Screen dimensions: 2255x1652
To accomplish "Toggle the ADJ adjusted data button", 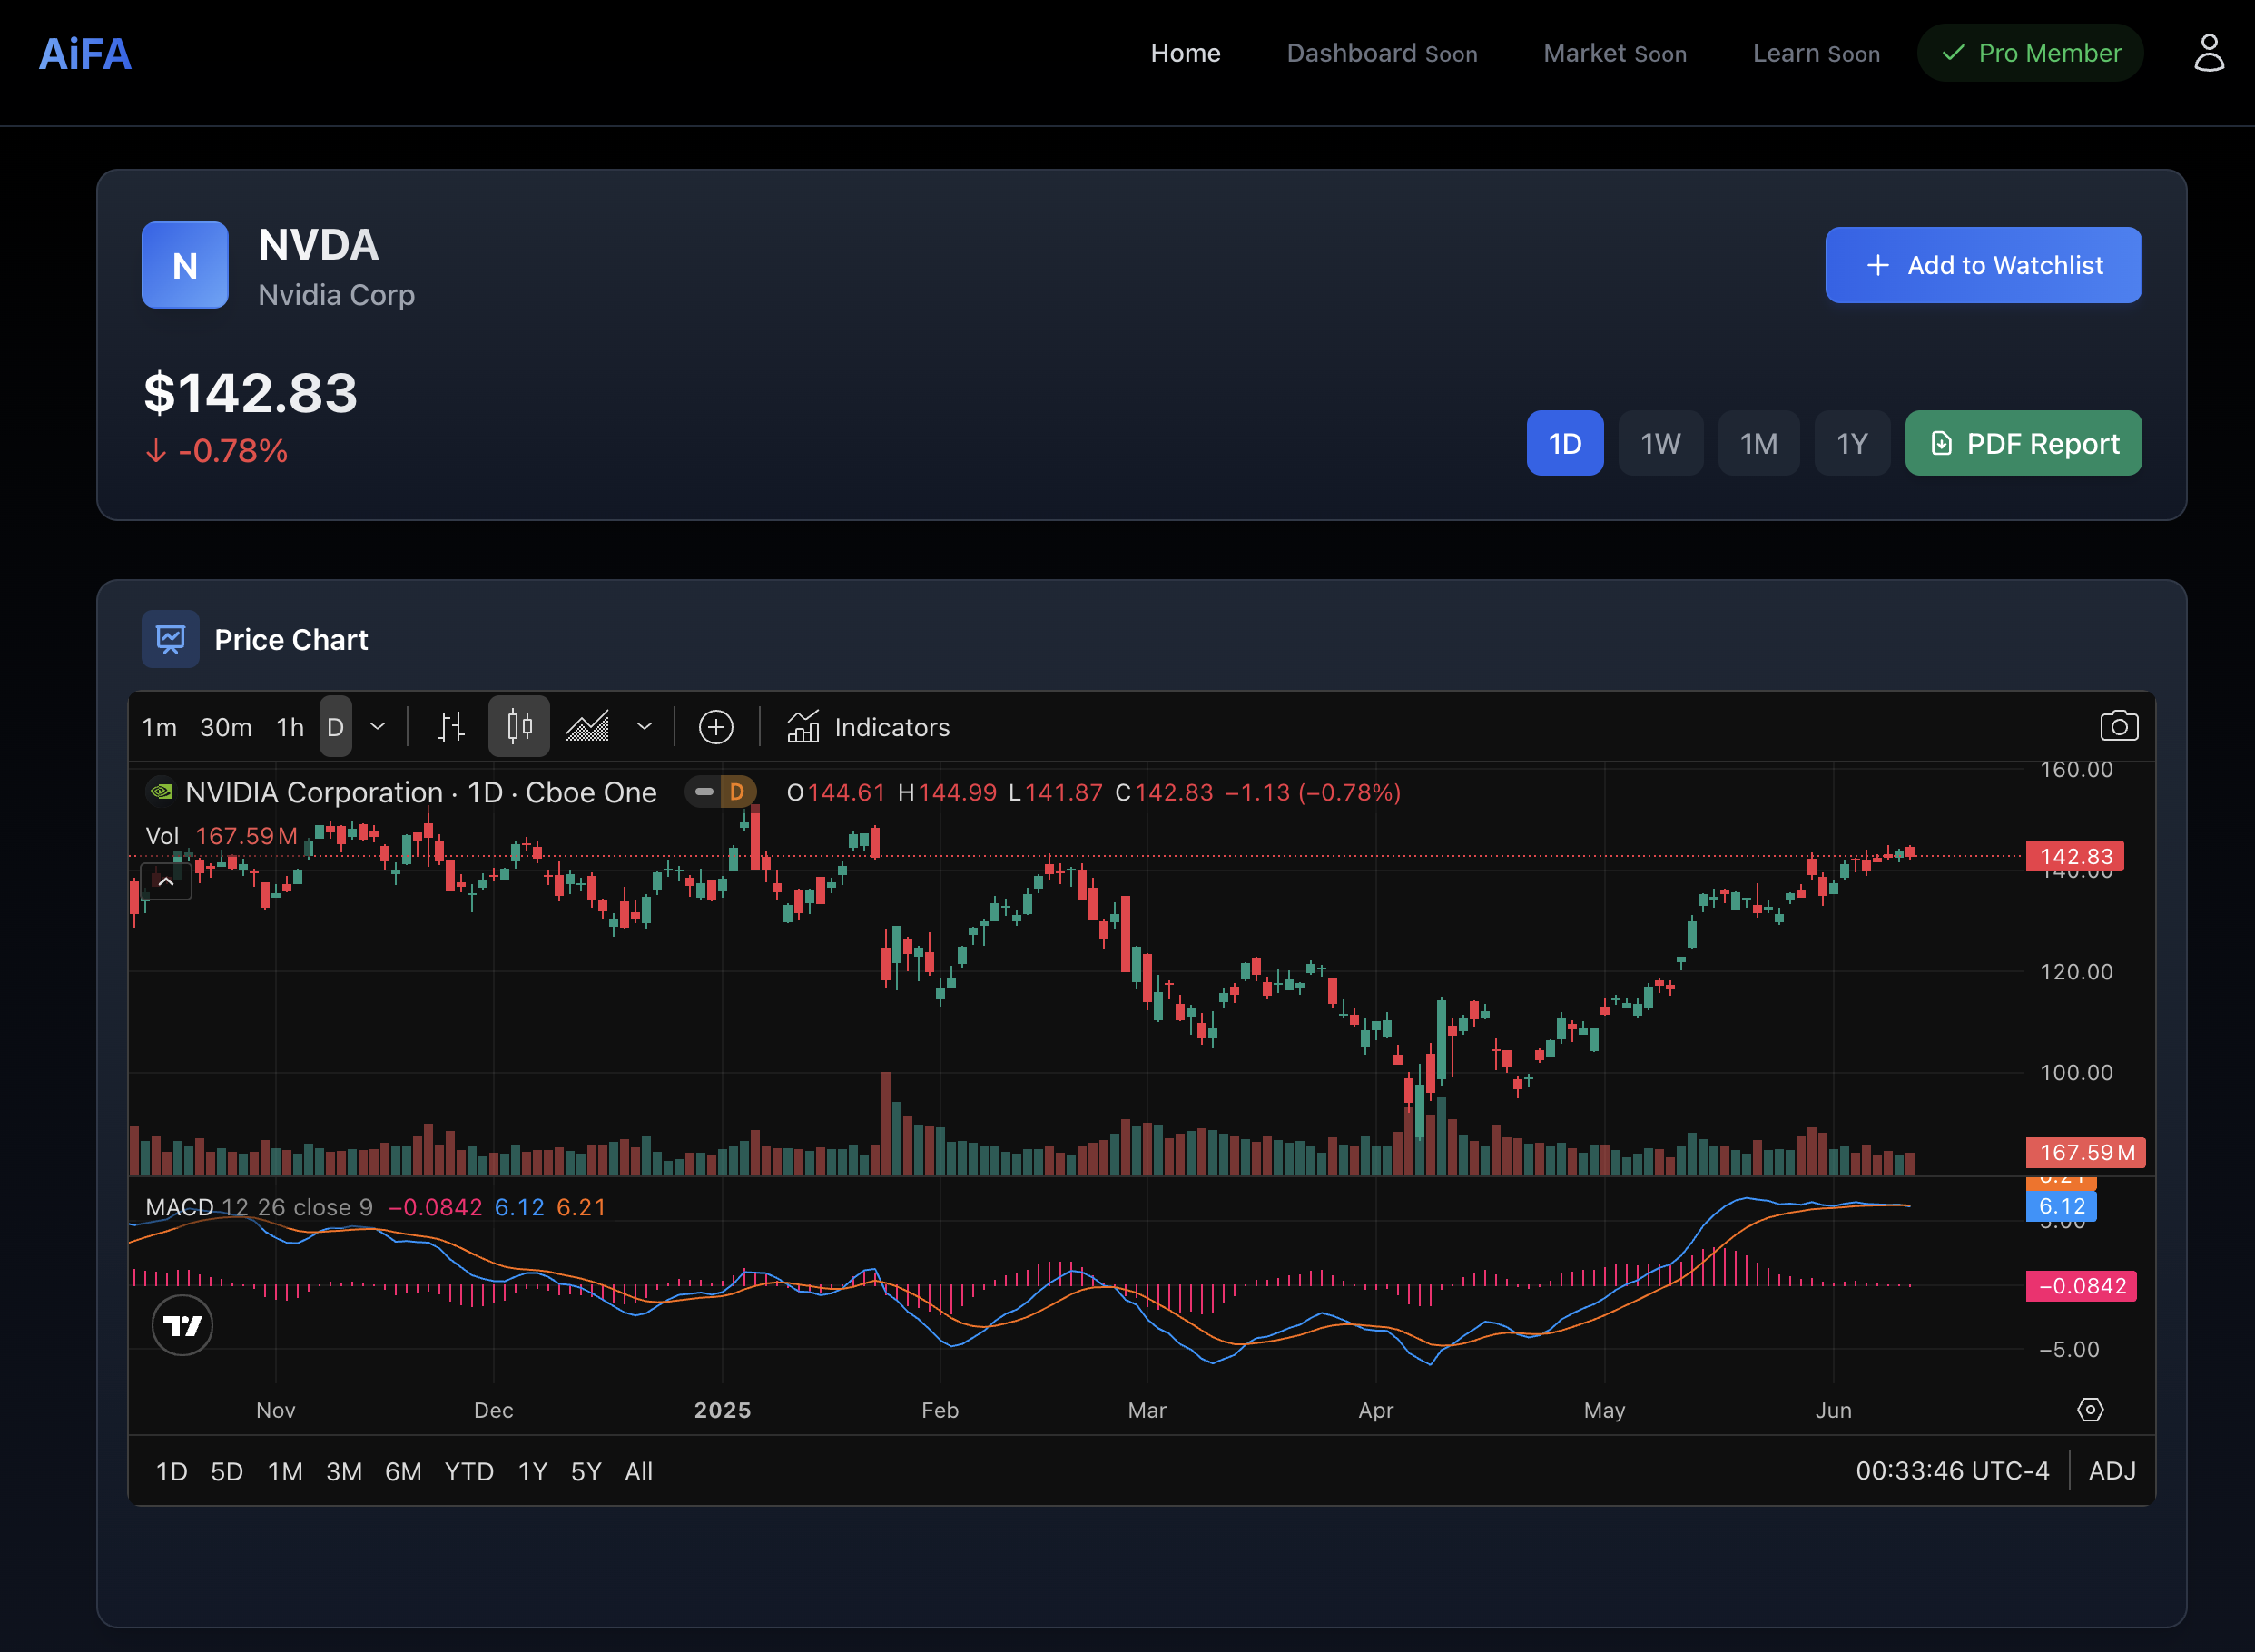I will [2112, 1471].
